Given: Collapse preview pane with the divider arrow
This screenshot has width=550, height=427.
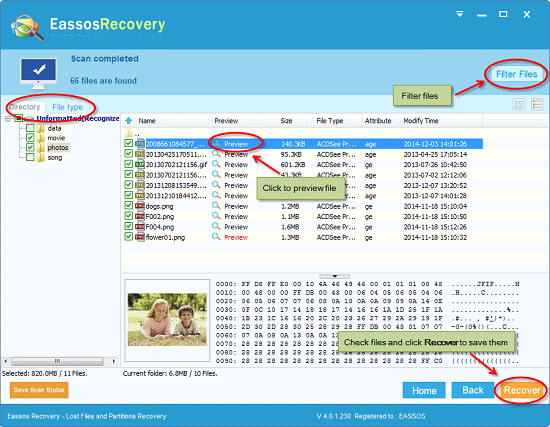Looking at the screenshot, I should [334, 276].
